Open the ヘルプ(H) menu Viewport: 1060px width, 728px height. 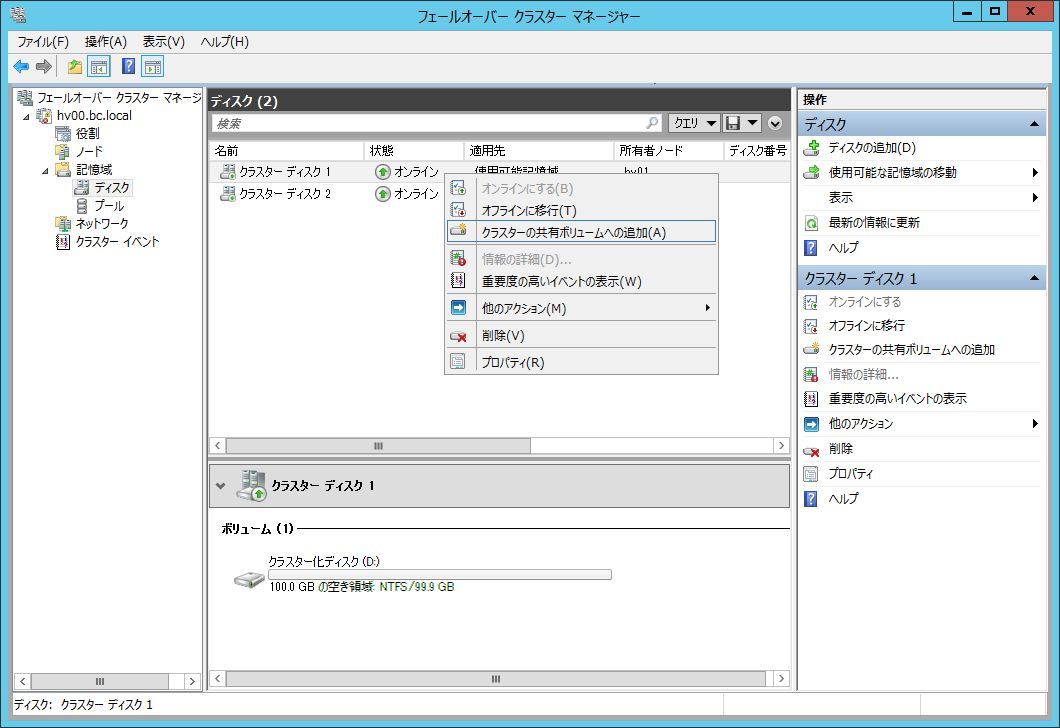[224, 42]
